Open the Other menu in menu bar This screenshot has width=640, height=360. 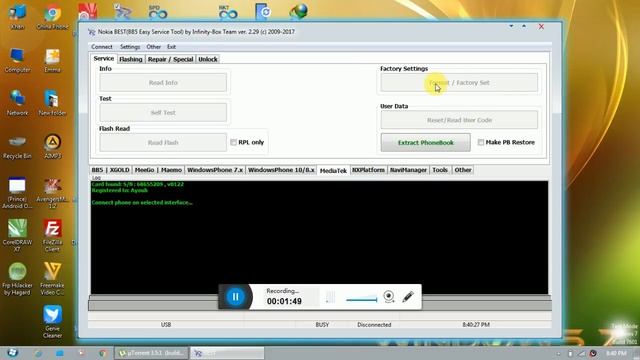[153, 47]
